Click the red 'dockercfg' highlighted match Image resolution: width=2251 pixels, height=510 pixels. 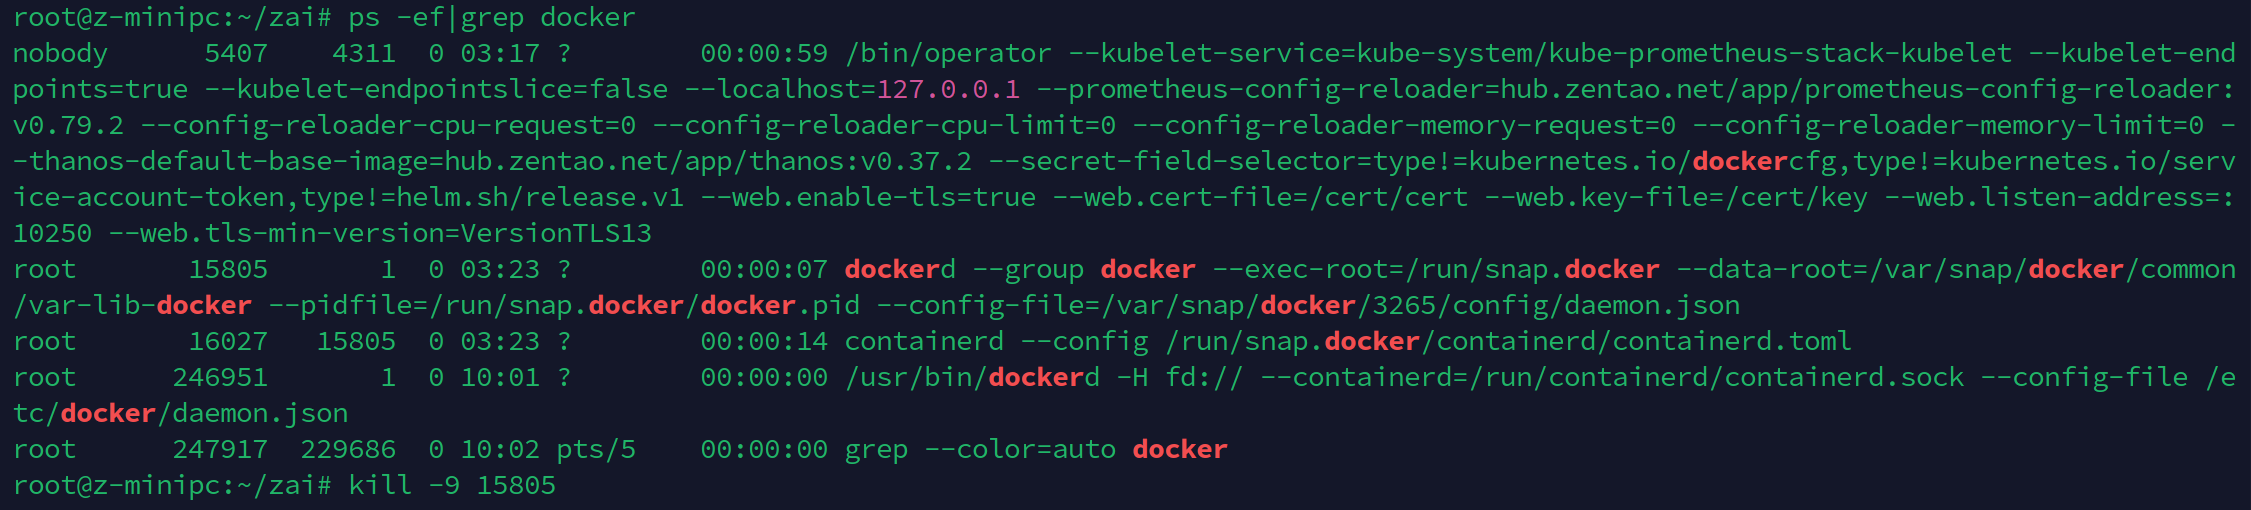tap(1764, 162)
